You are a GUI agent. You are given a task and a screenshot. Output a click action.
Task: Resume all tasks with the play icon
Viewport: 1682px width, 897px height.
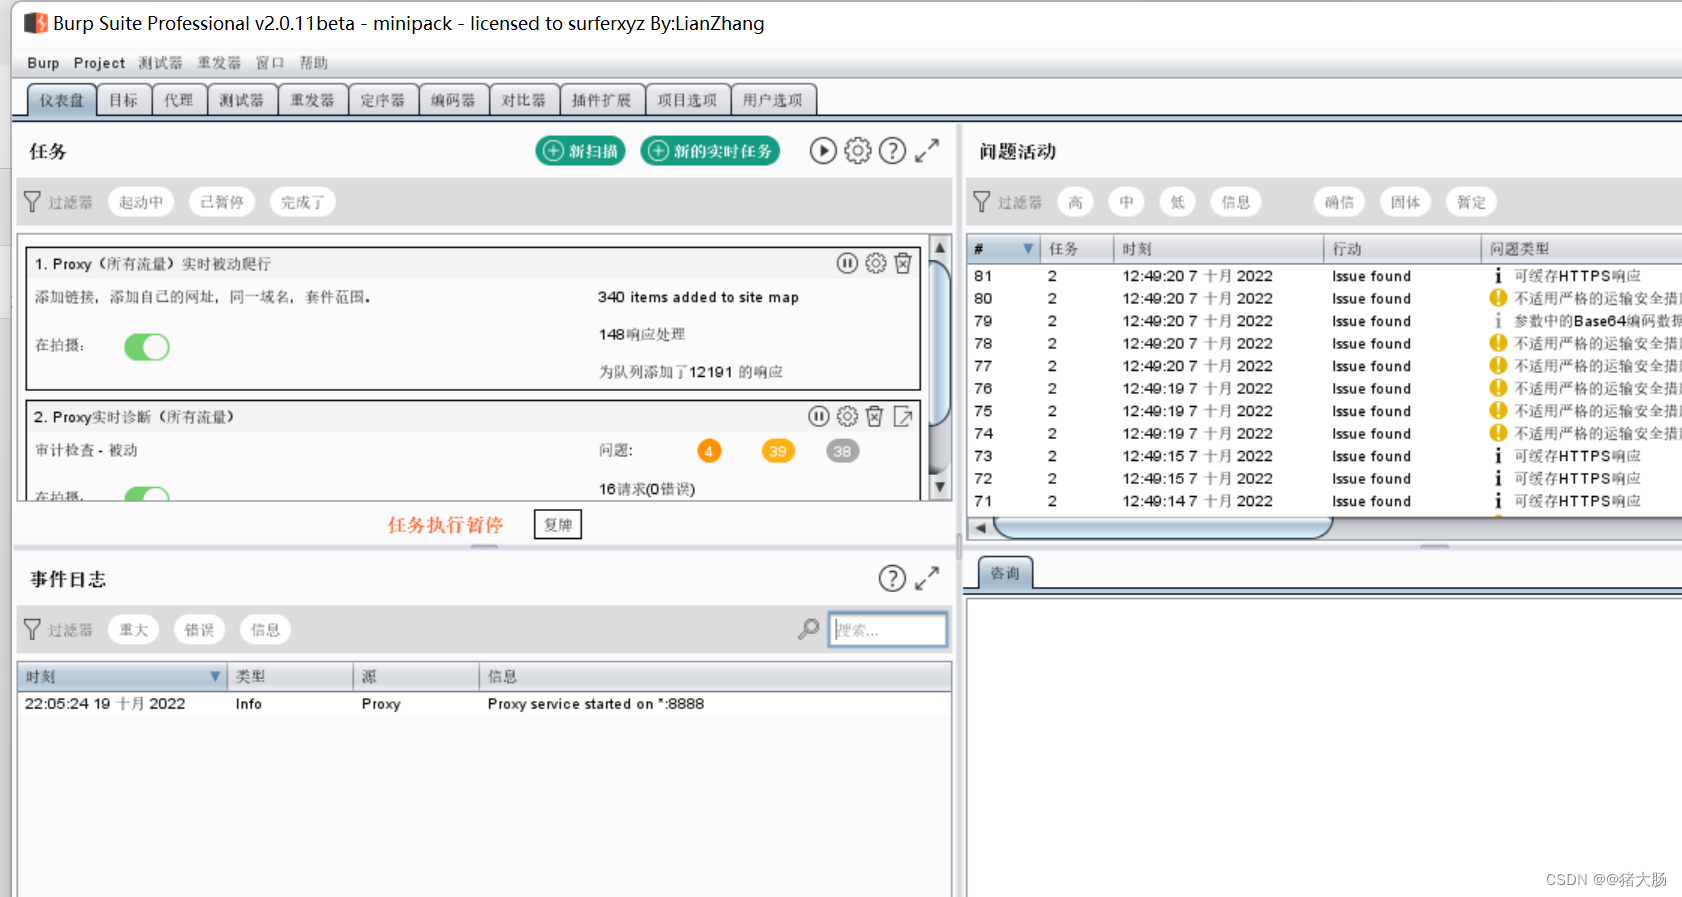(823, 151)
